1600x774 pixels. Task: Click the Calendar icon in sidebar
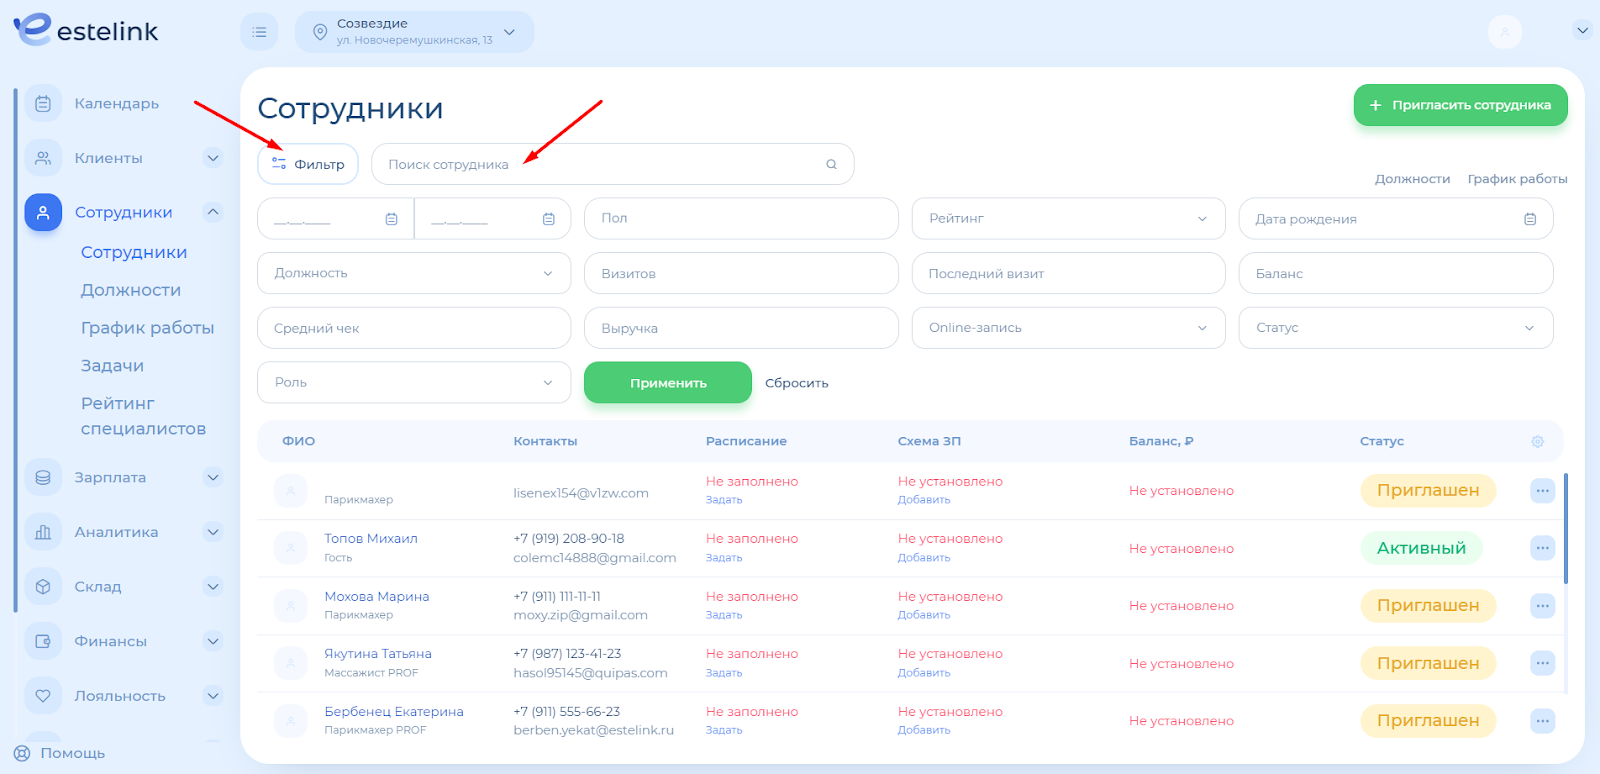(x=43, y=104)
